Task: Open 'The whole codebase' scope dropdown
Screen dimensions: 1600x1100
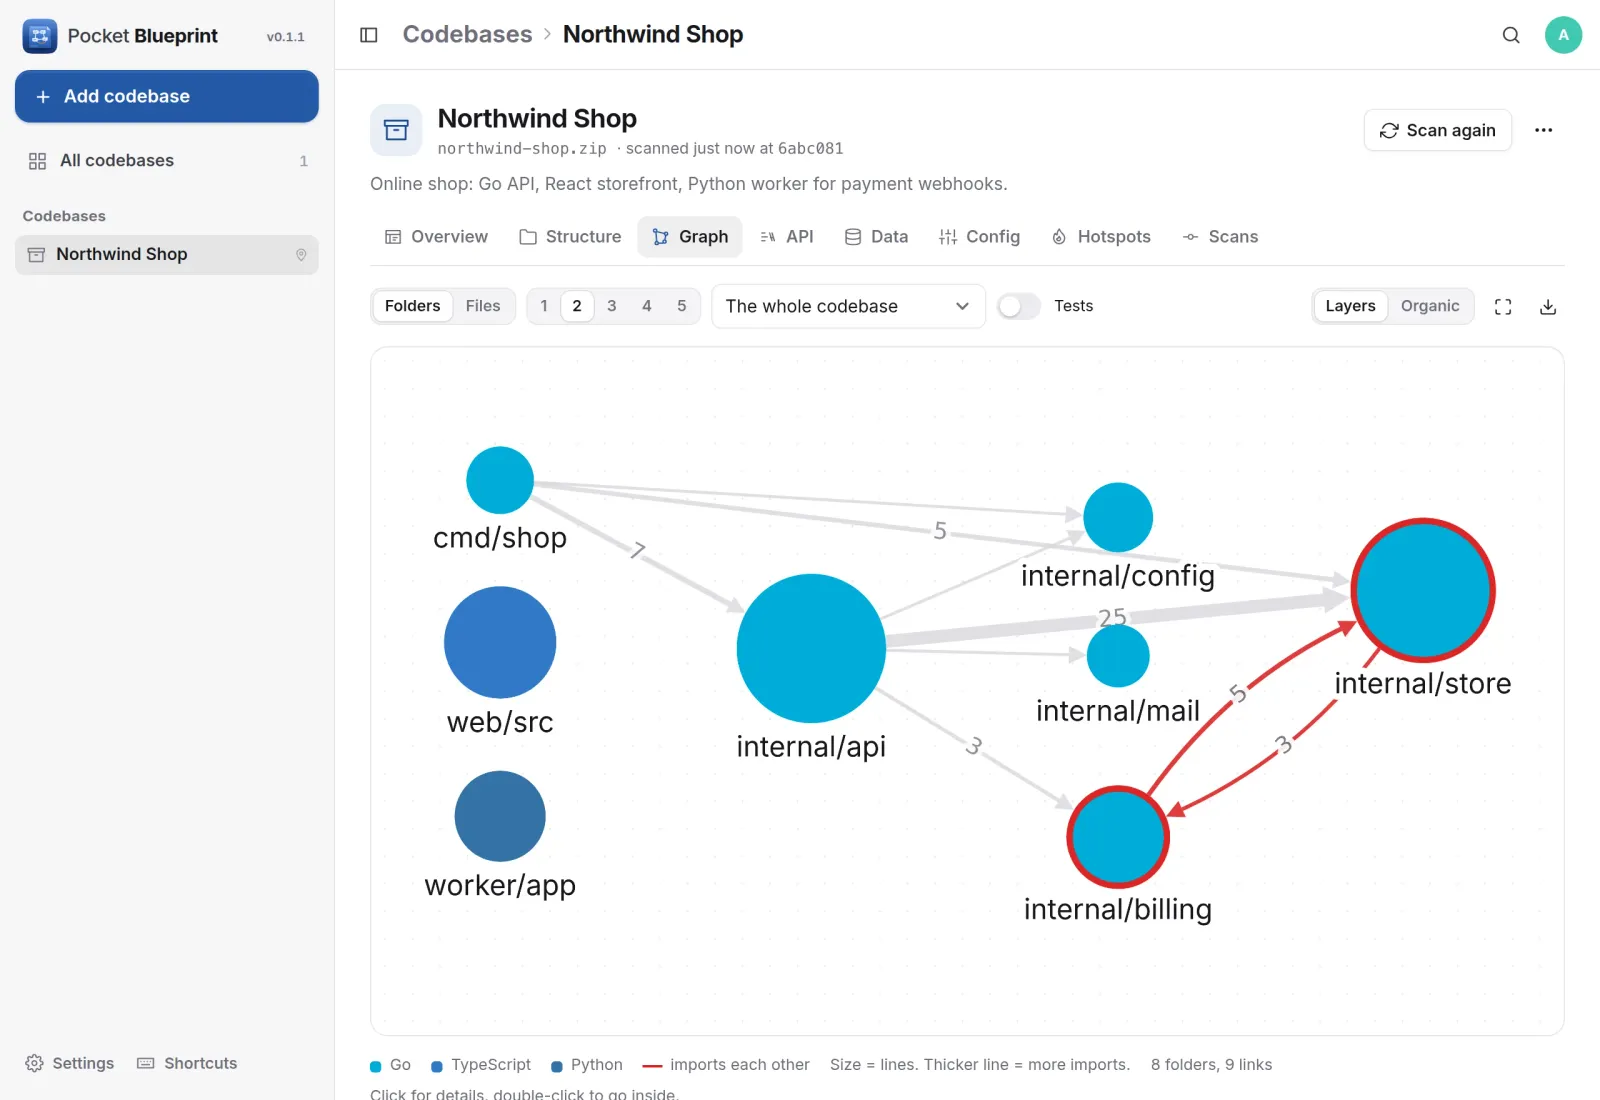Action: tap(848, 306)
